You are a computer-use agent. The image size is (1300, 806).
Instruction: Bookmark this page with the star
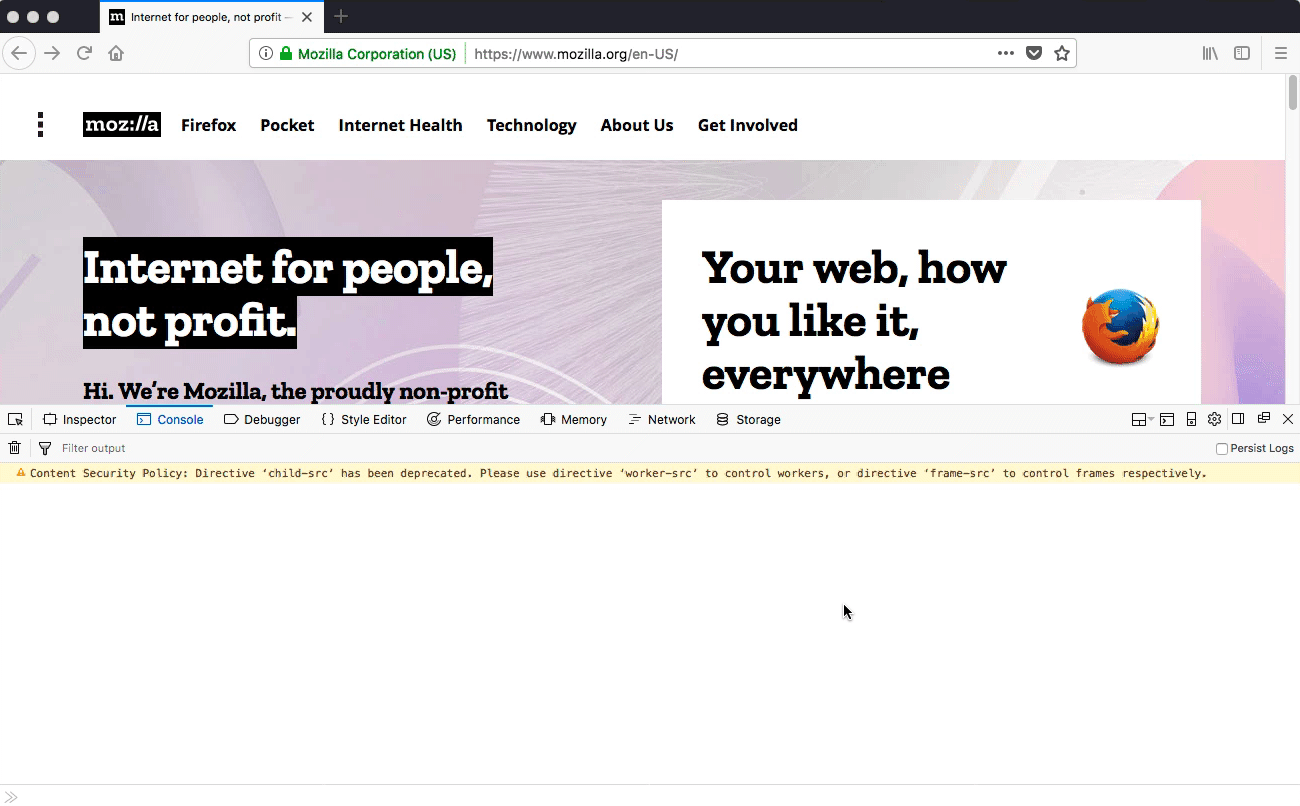(x=1062, y=54)
